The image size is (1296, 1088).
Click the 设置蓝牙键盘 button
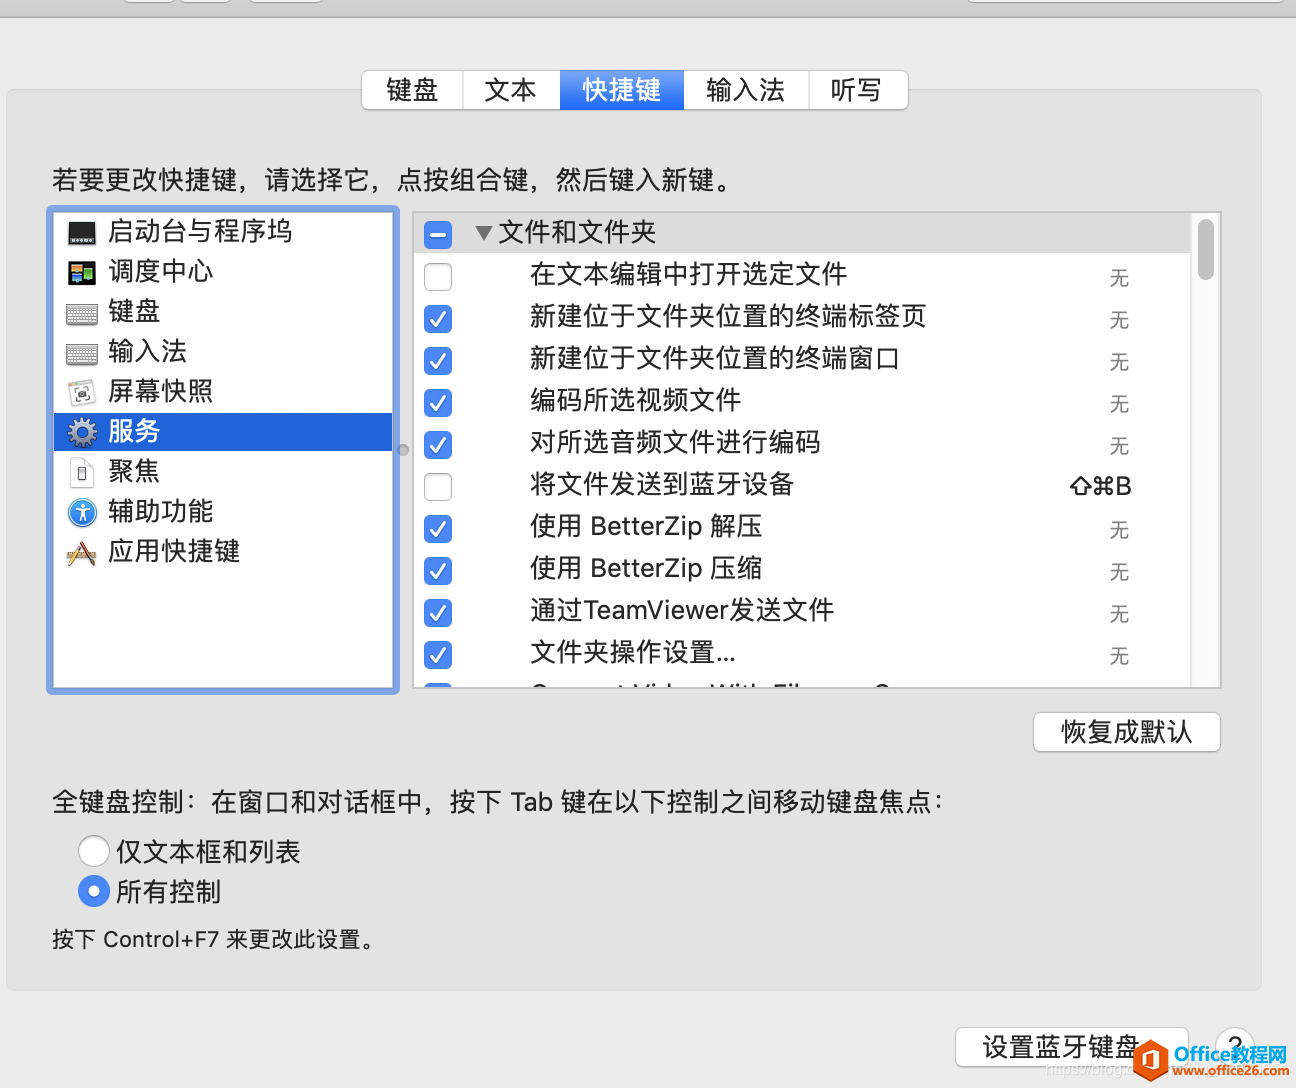pos(1071,1047)
